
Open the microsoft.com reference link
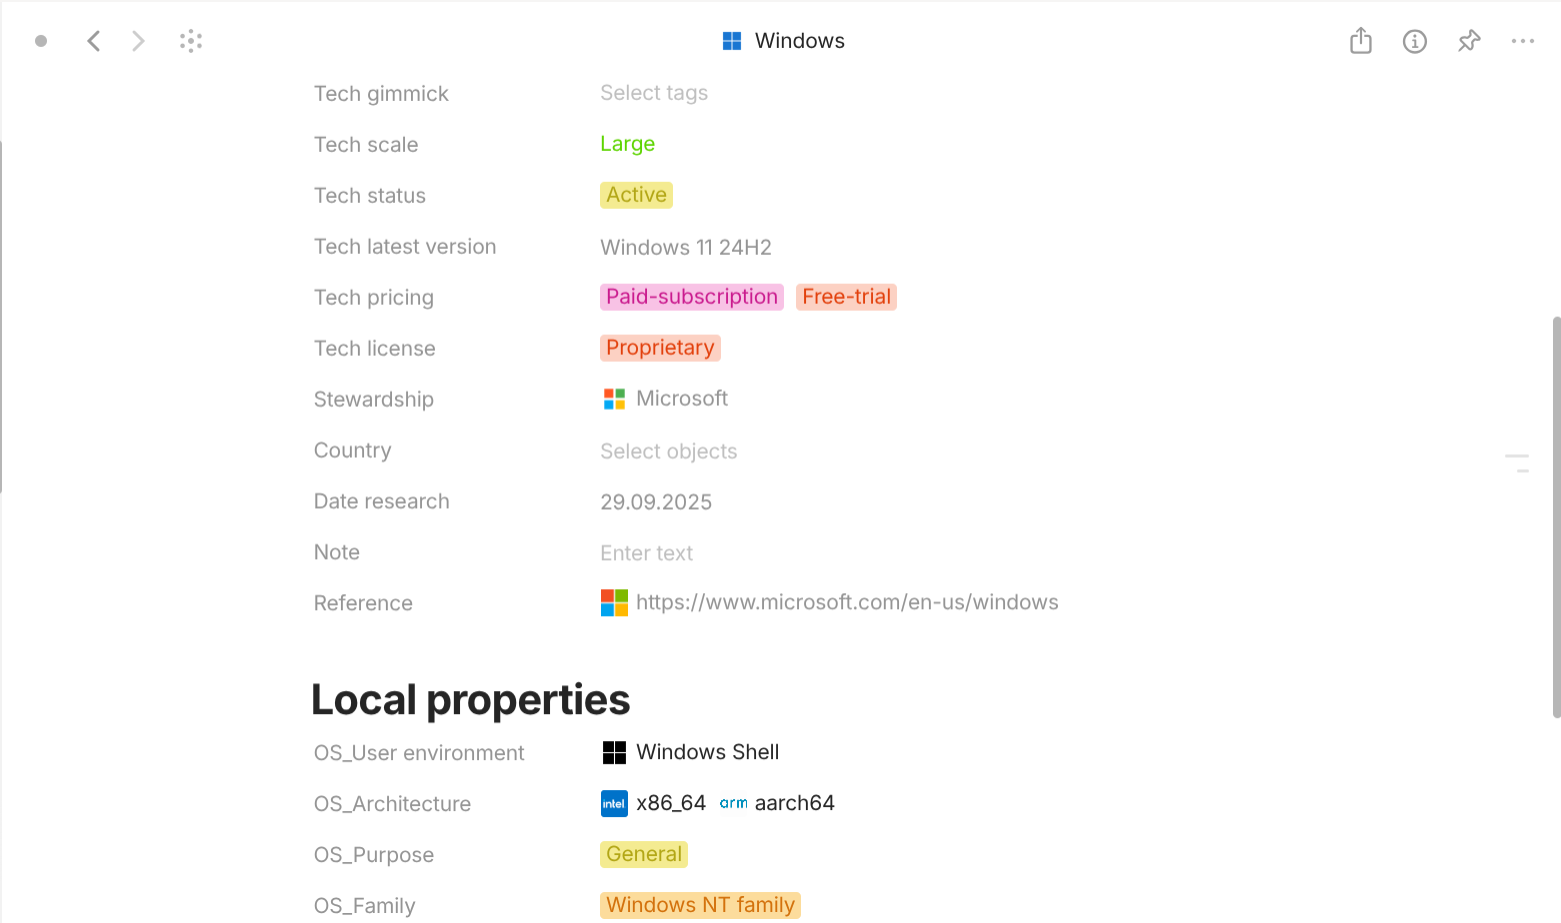click(x=847, y=602)
